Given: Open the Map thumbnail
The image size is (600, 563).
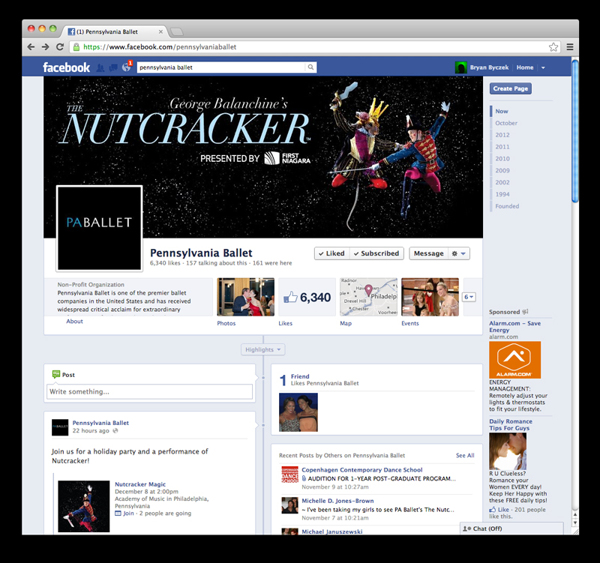Looking at the screenshot, I should pyautogui.click(x=368, y=297).
